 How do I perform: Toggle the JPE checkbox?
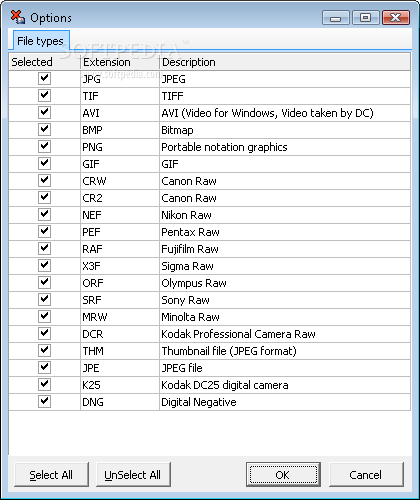point(44,368)
